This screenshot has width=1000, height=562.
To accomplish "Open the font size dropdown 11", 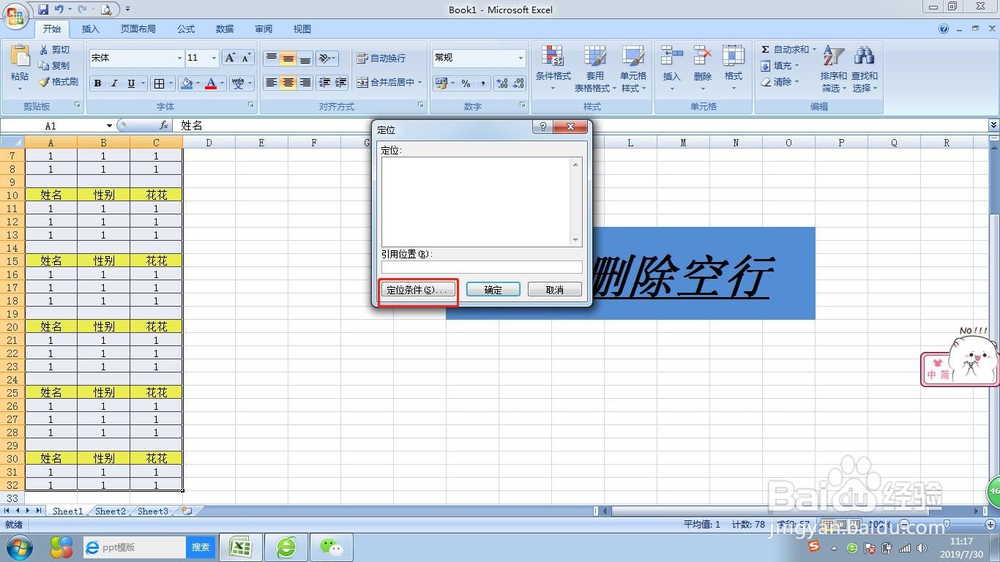I will tap(214, 58).
